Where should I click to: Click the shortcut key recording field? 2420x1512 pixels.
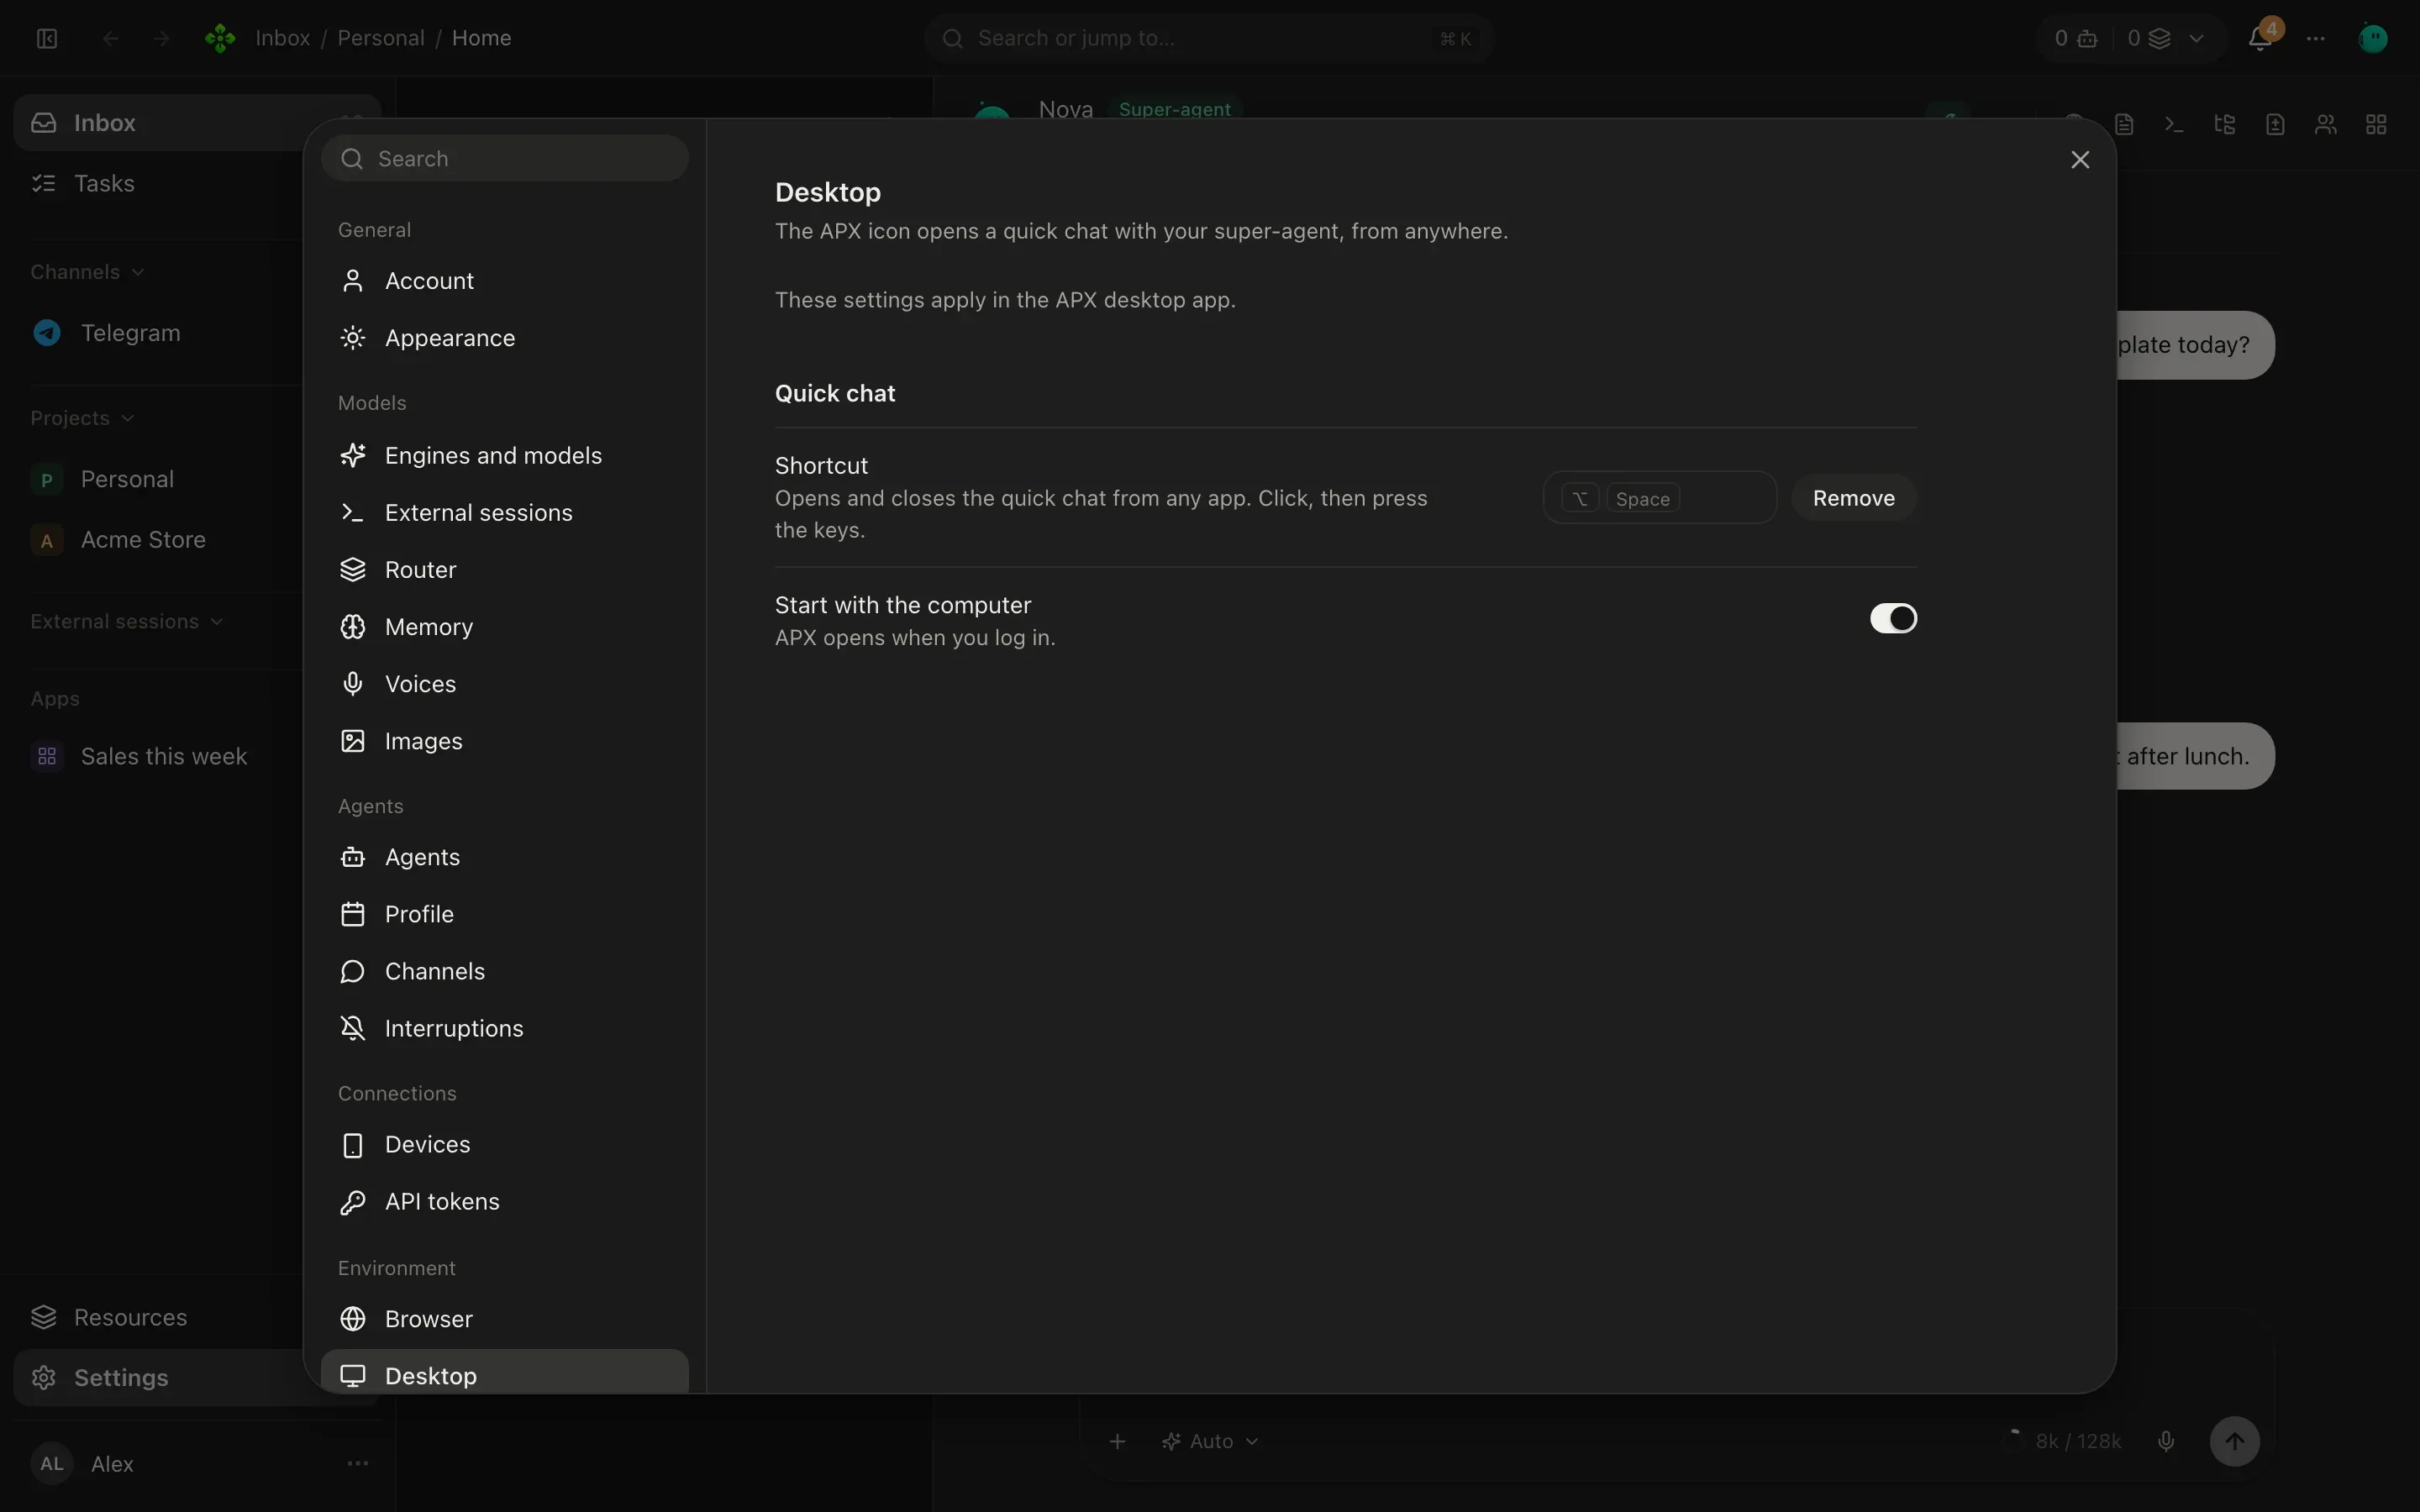pyautogui.click(x=1659, y=498)
